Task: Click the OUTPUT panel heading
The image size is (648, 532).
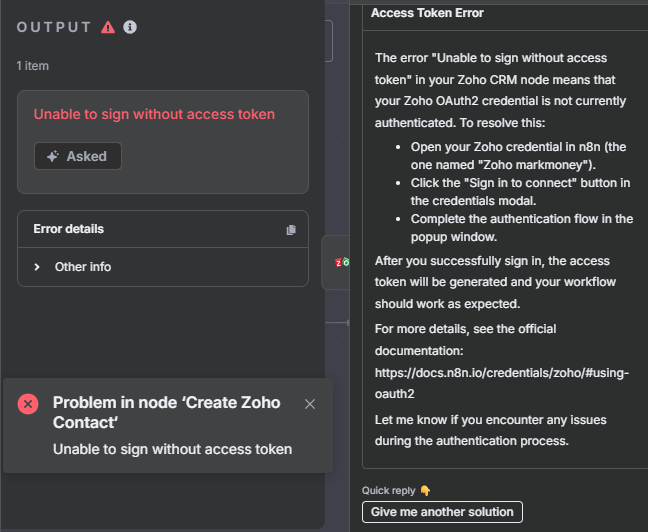Action: pos(54,27)
